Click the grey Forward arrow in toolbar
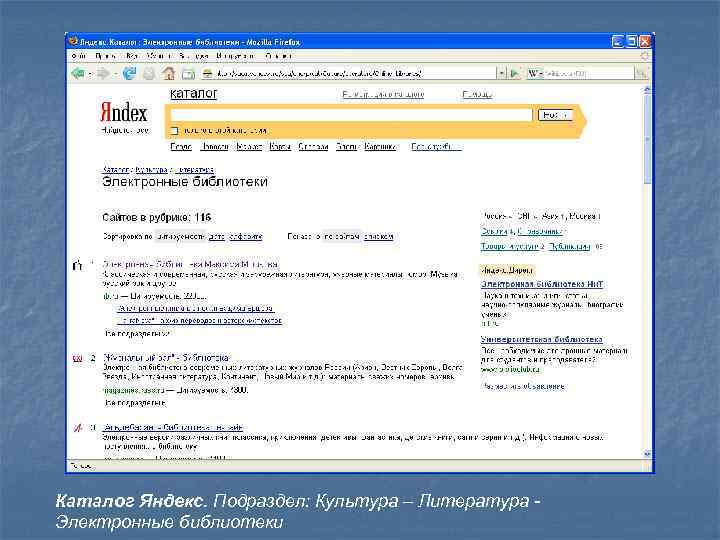 tap(103, 73)
